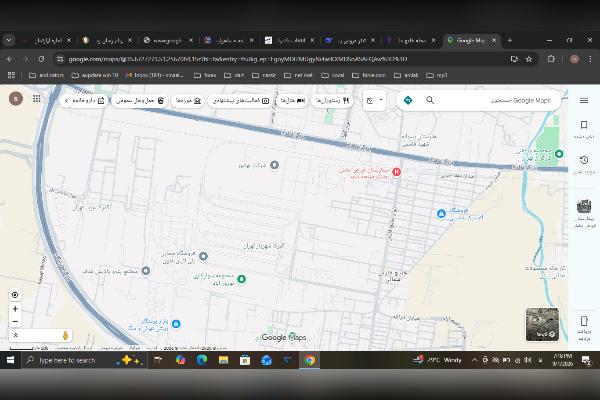Select the Restaurants filter chip
Viewport: 600px width, 400px height.
pyautogui.click(x=332, y=100)
